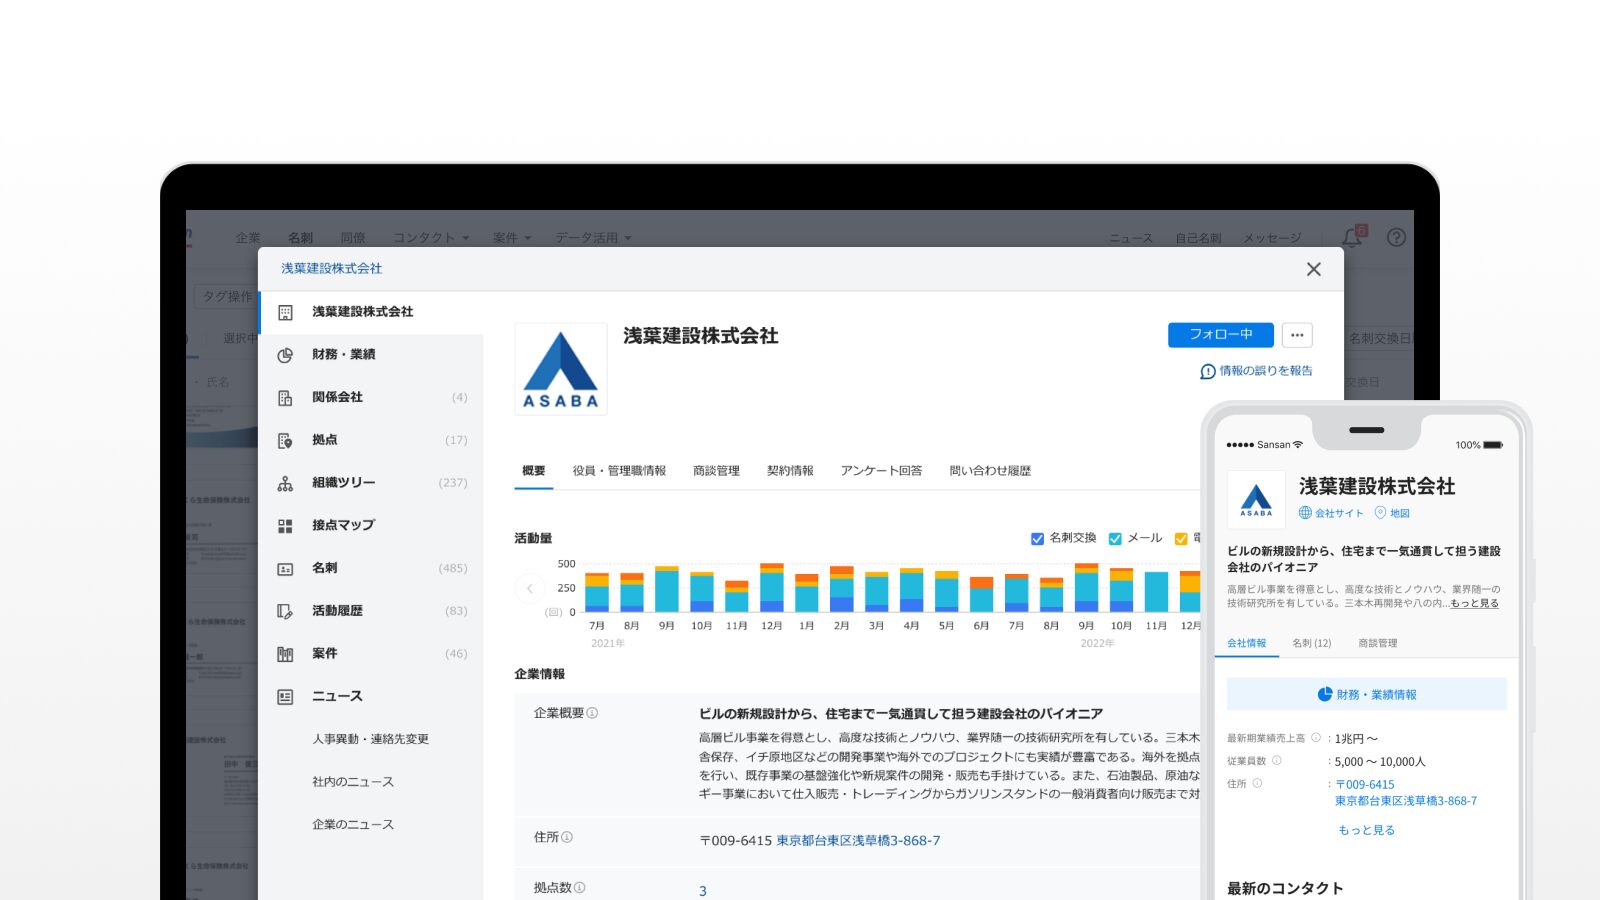The height and width of the screenshot is (900, 1600).
Task: Open the コンタクト dropdown in the top navigation
Action: tap(431, 238)
